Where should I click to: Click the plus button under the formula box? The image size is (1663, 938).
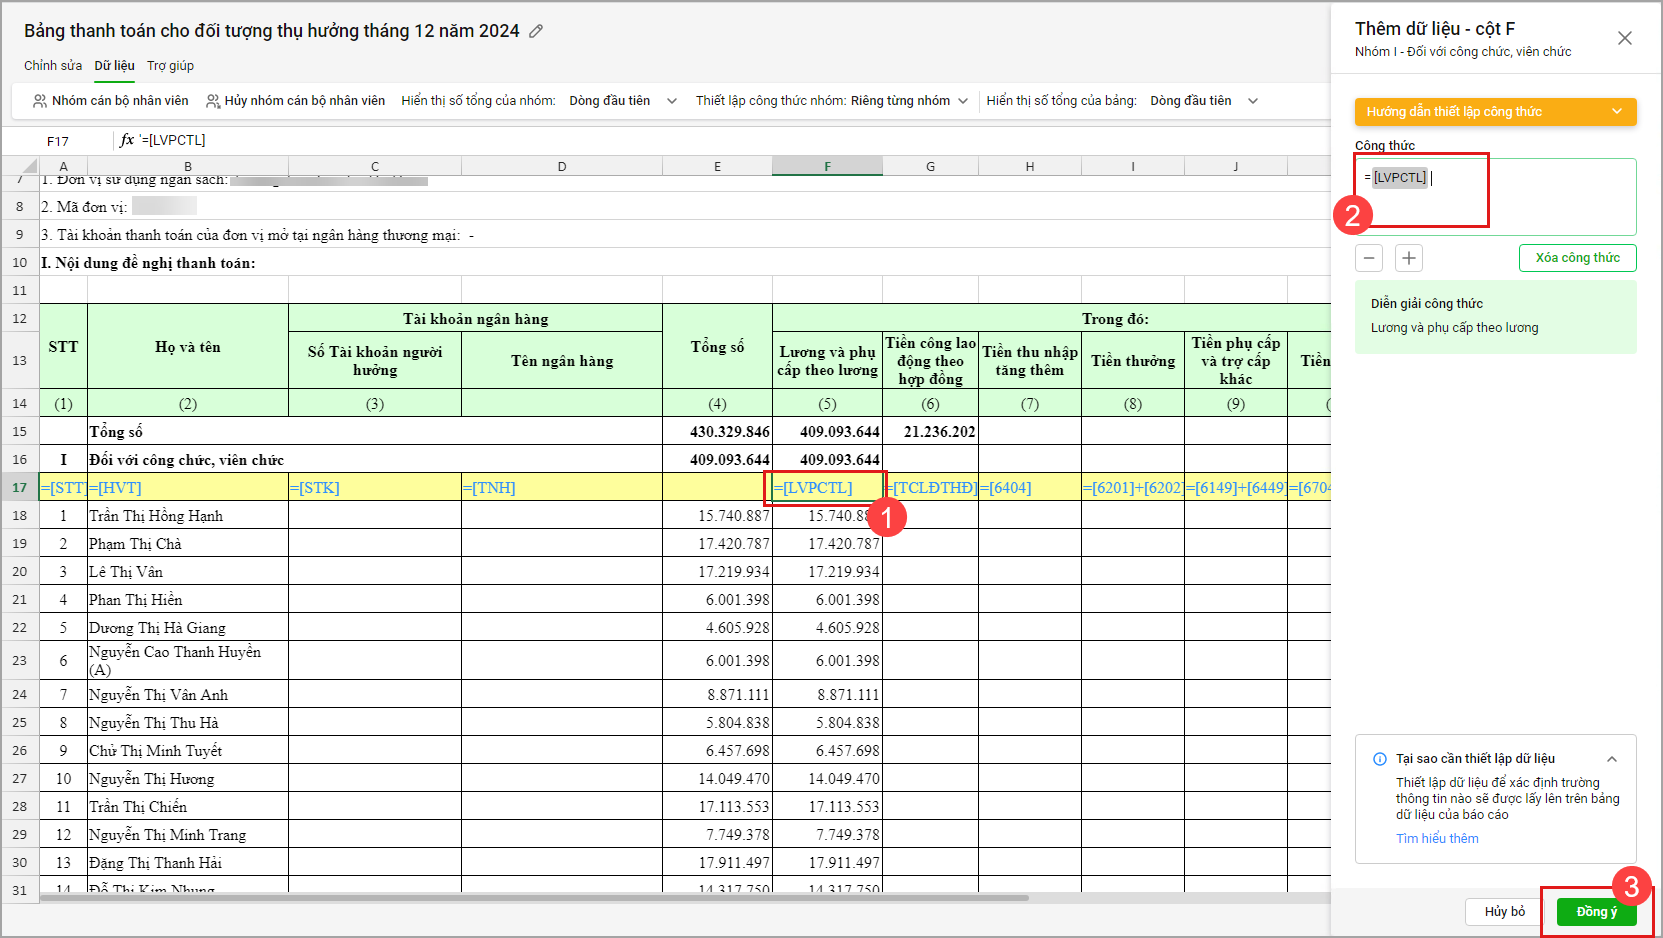pyautogui.click(x=1409, y=258)
